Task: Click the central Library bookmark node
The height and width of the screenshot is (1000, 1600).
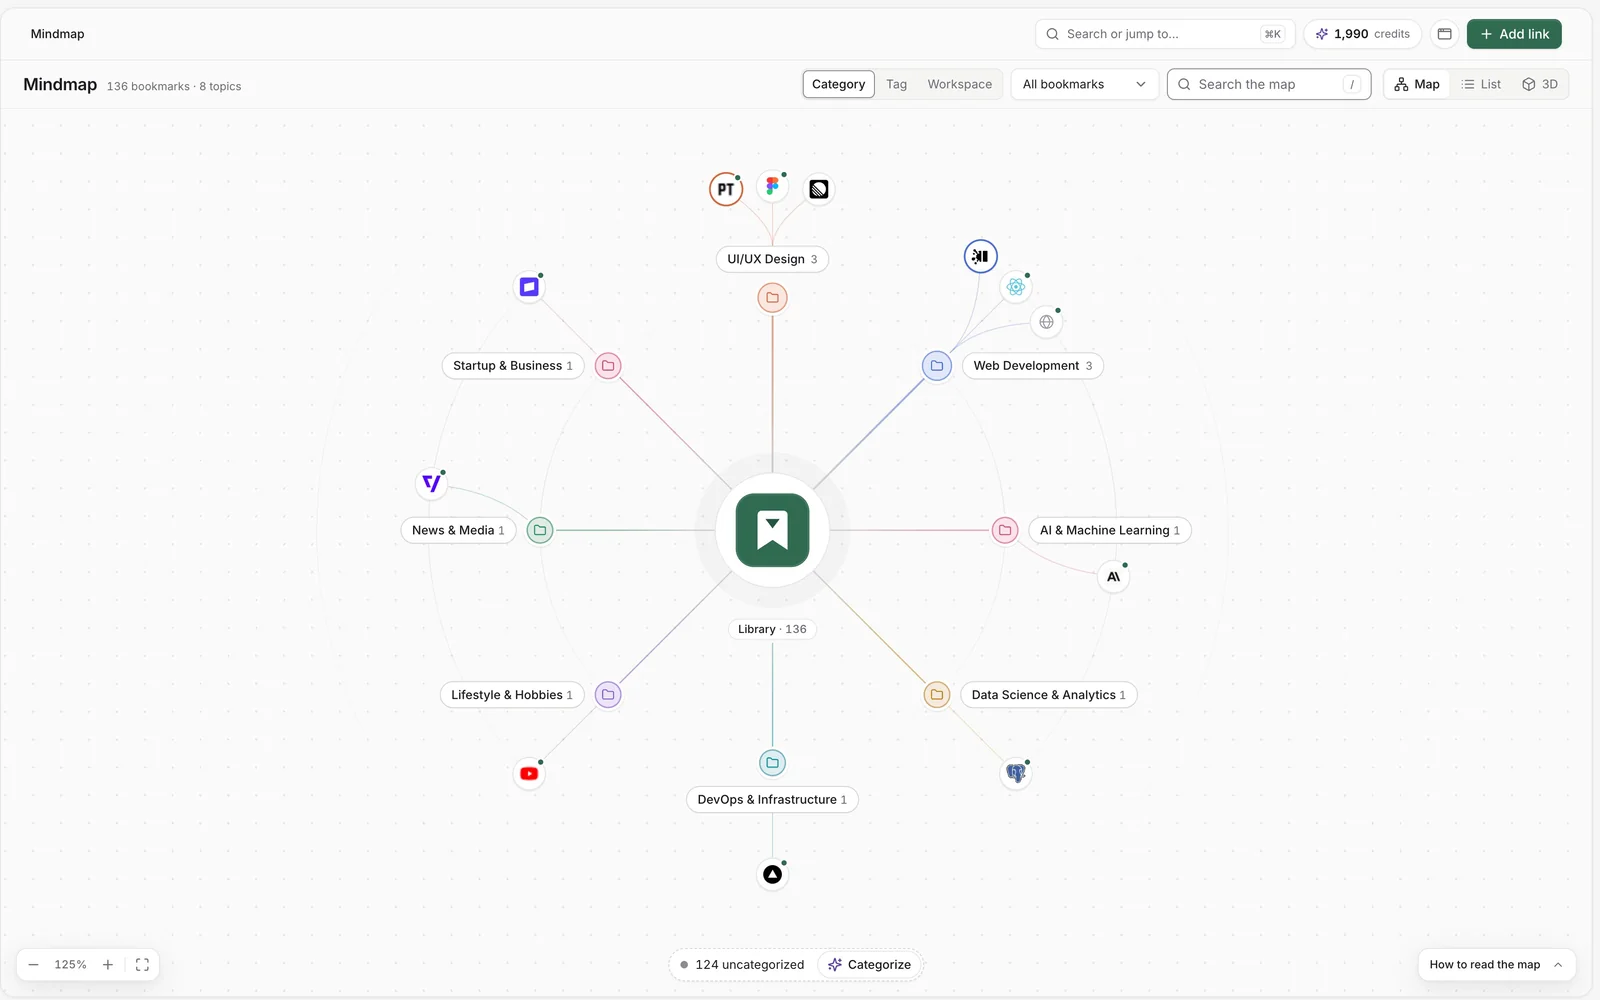Action: 772,530
